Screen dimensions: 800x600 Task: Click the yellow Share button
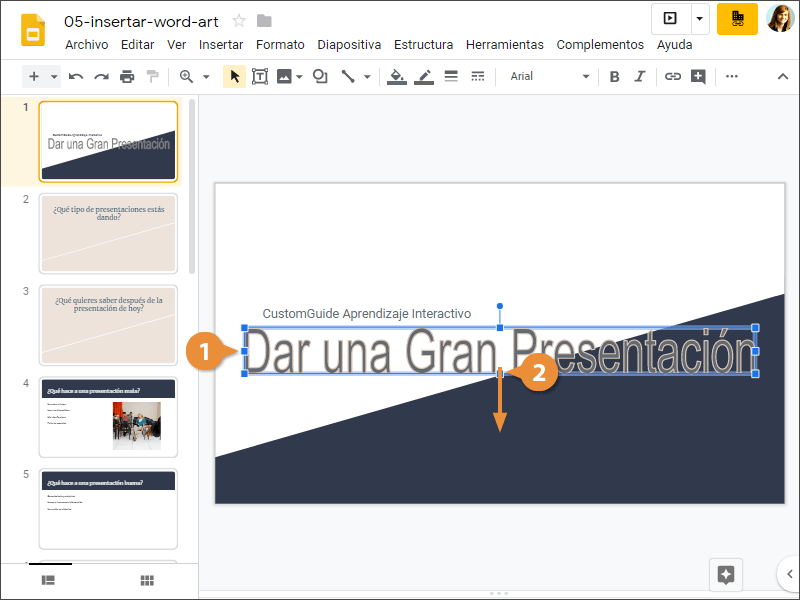click(737, 18)
